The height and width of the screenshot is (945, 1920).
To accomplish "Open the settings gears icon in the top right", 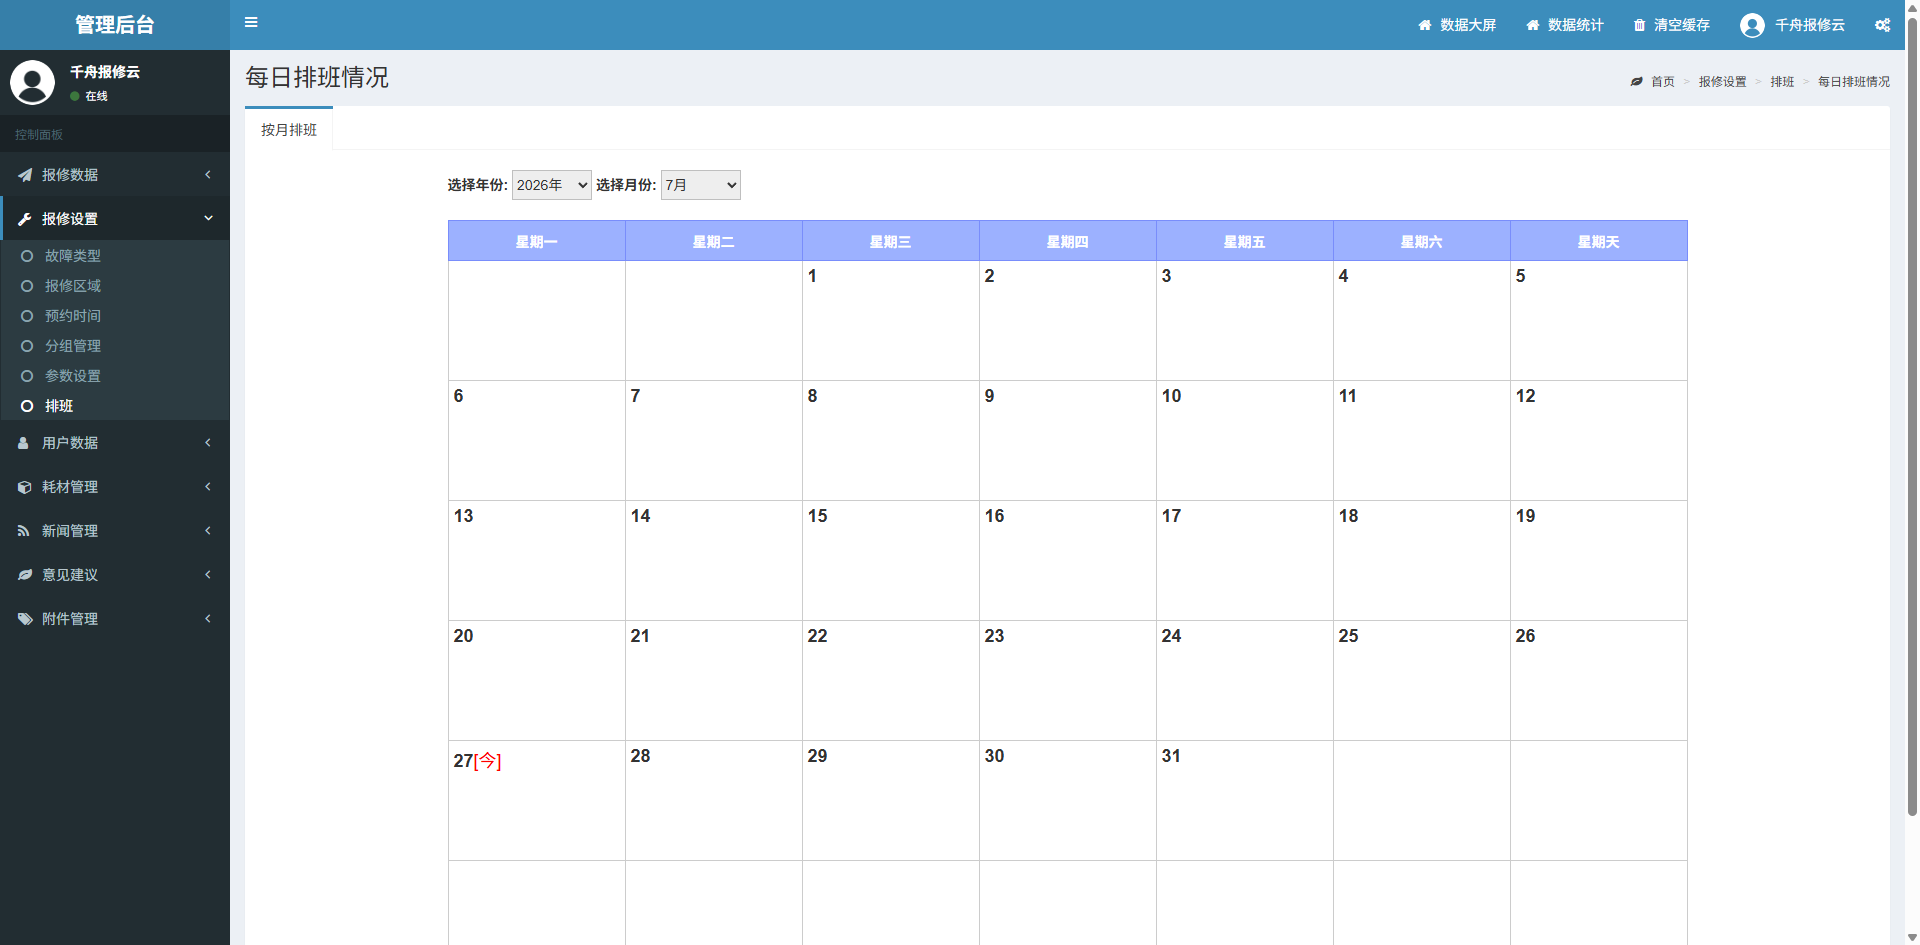I will pyautogui.click(x=1882, y=25).
